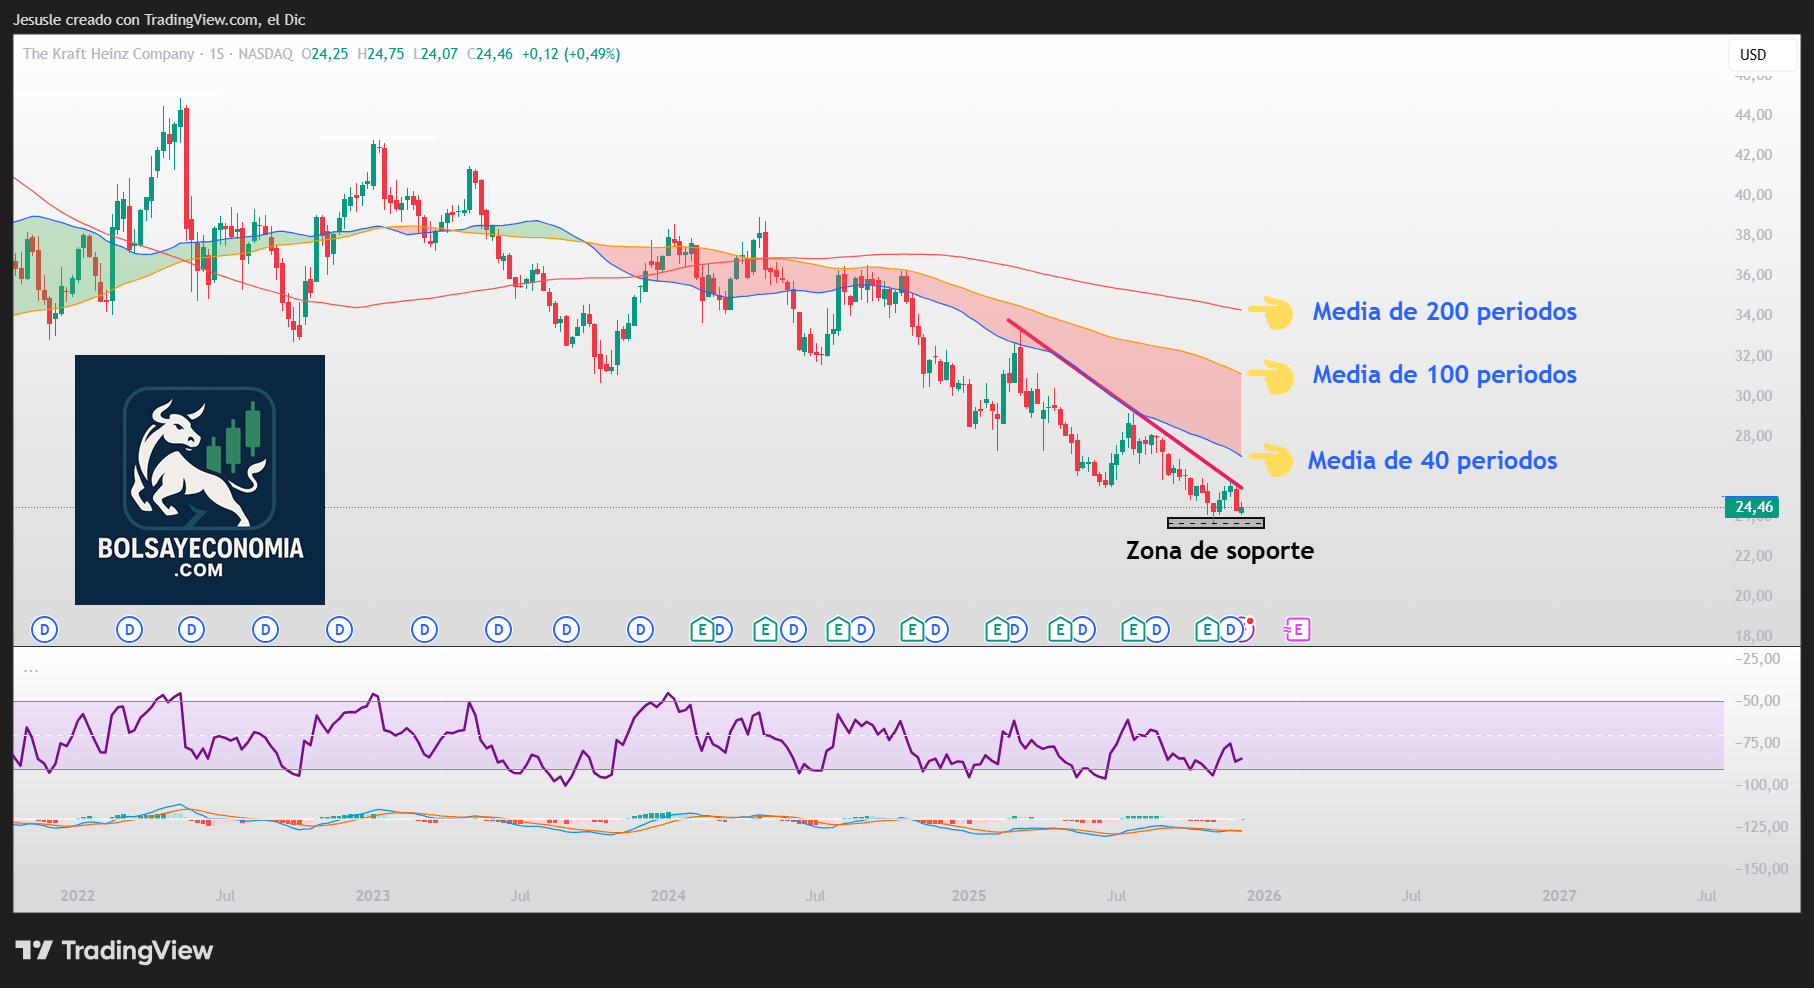Click the 1S interval in chart legend
Screen dimensions: 1814x988
(217, 54)
